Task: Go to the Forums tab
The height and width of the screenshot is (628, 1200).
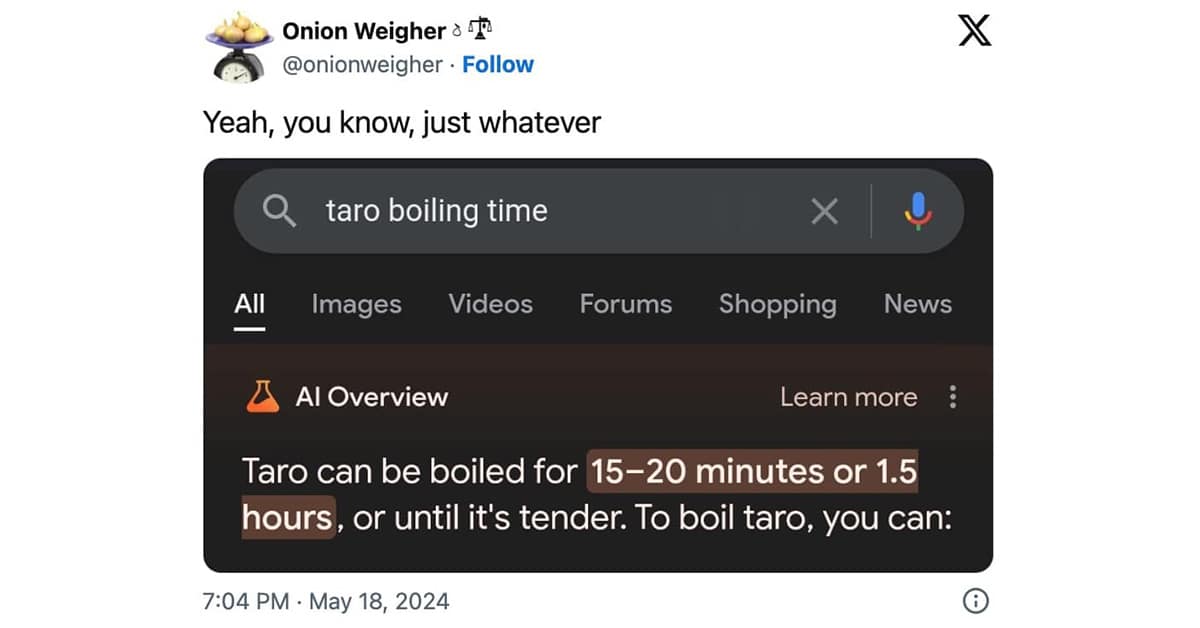Action: pyautogui.click(x=625, y=304)
